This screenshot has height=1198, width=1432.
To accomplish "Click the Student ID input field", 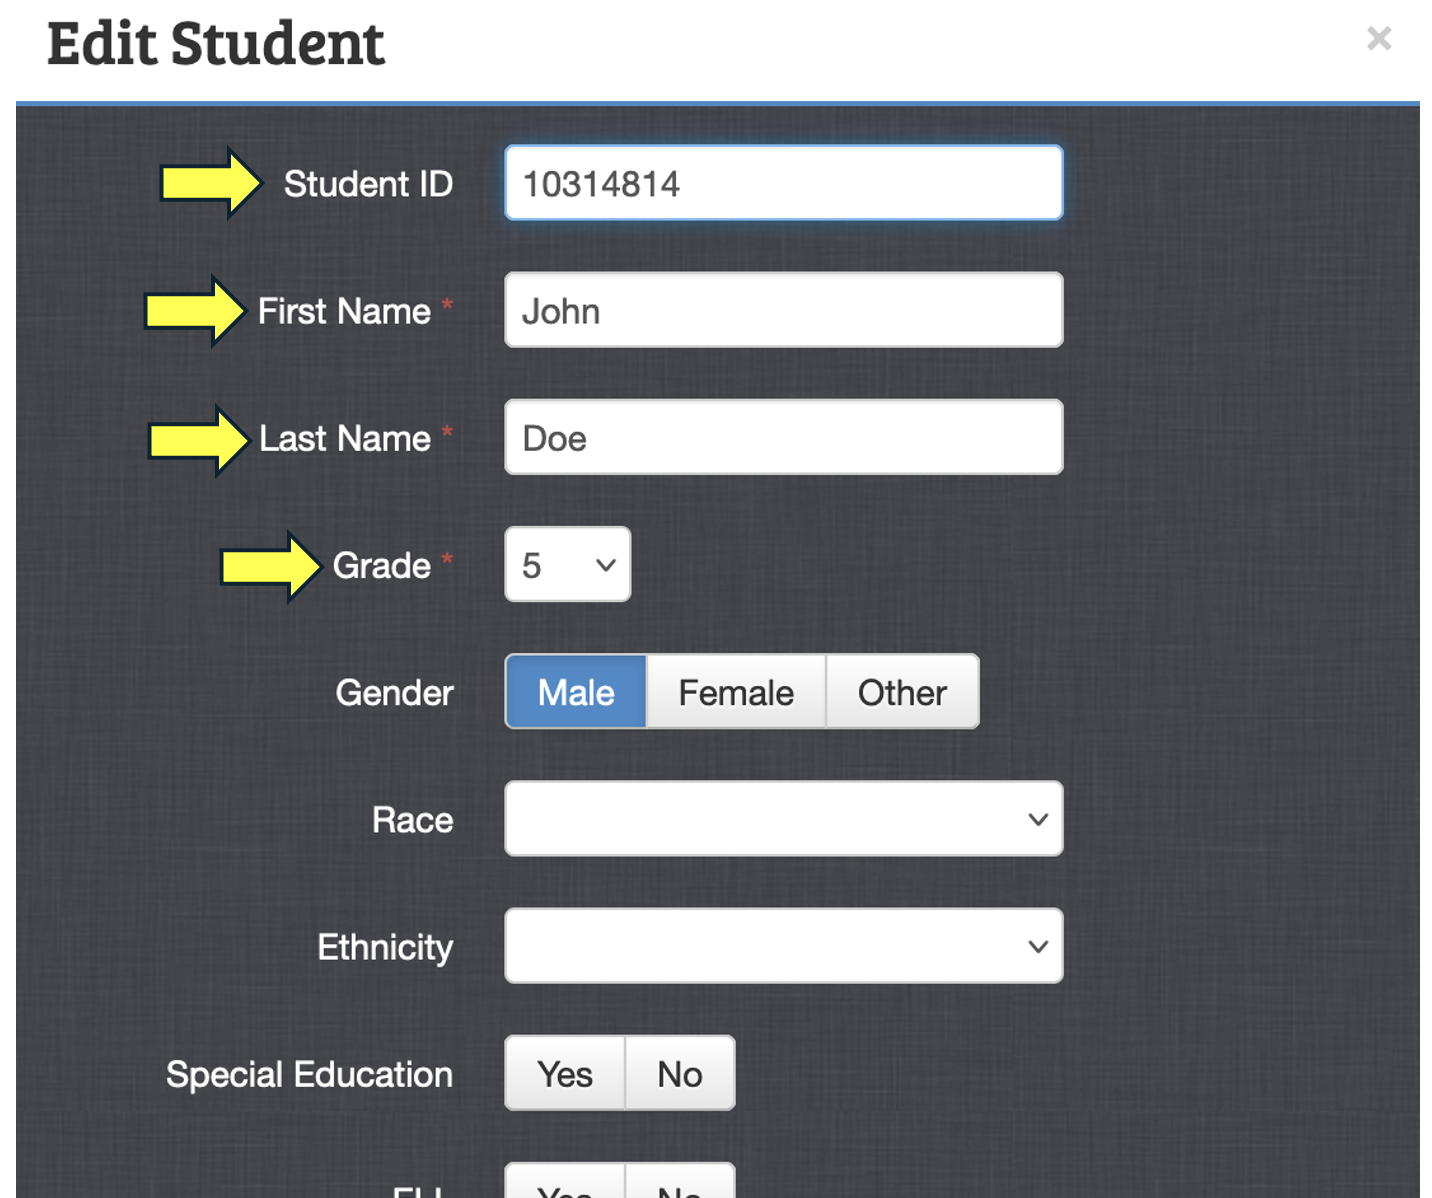I will coord(783,183).
